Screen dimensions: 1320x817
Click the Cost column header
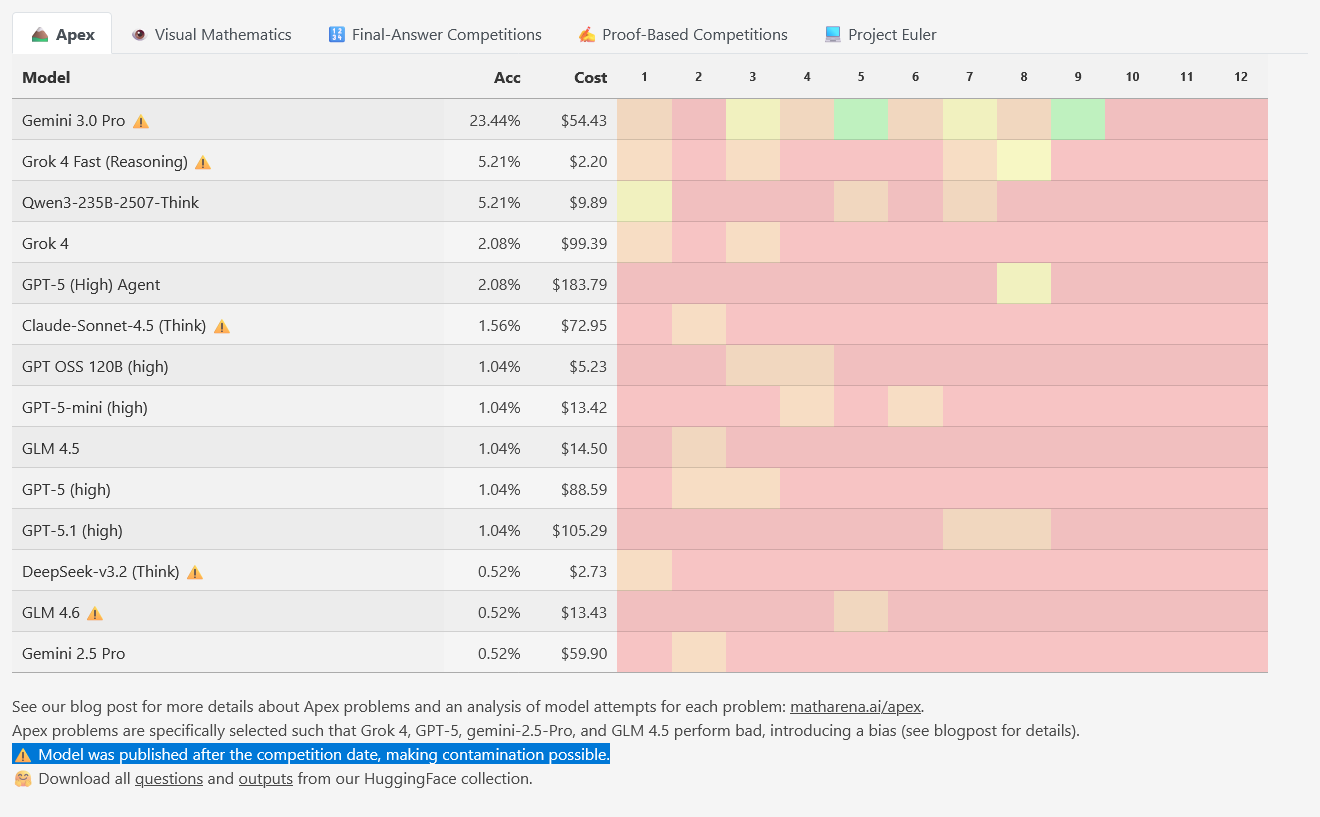tap(590, 77)
